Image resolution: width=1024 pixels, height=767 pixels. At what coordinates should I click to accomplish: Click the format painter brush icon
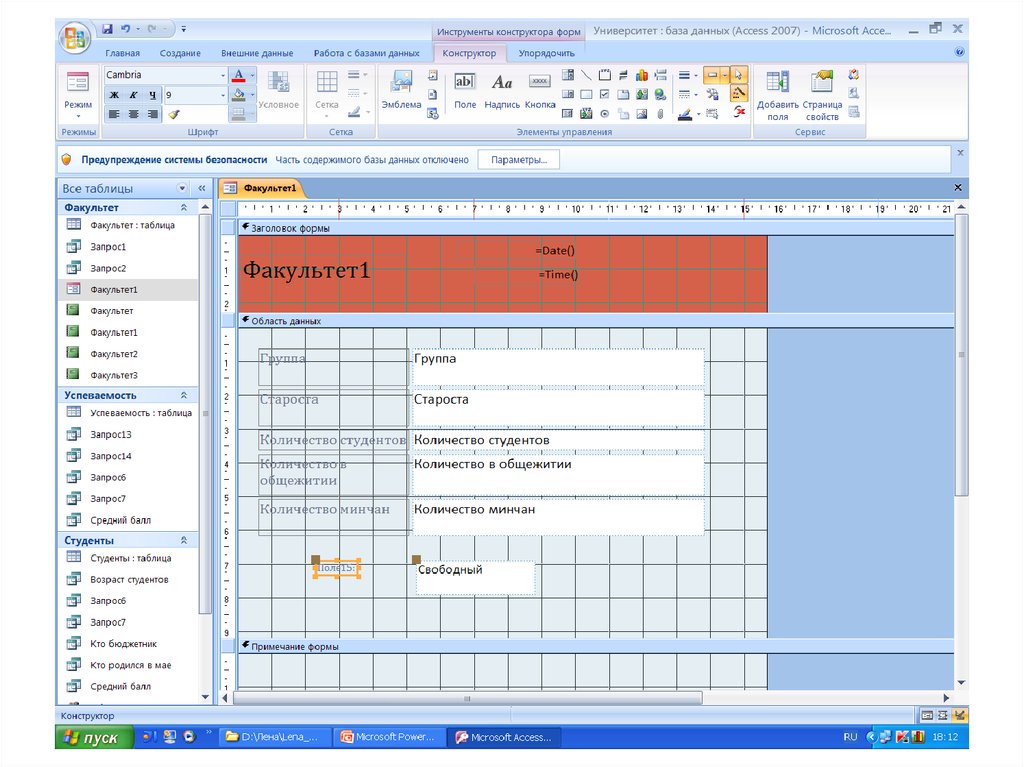point(173,114)
